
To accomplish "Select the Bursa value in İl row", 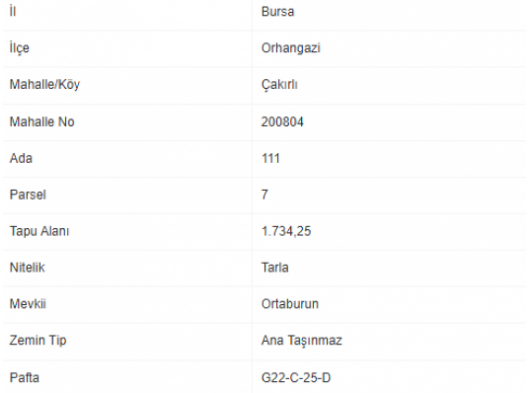I will point(278,12).
